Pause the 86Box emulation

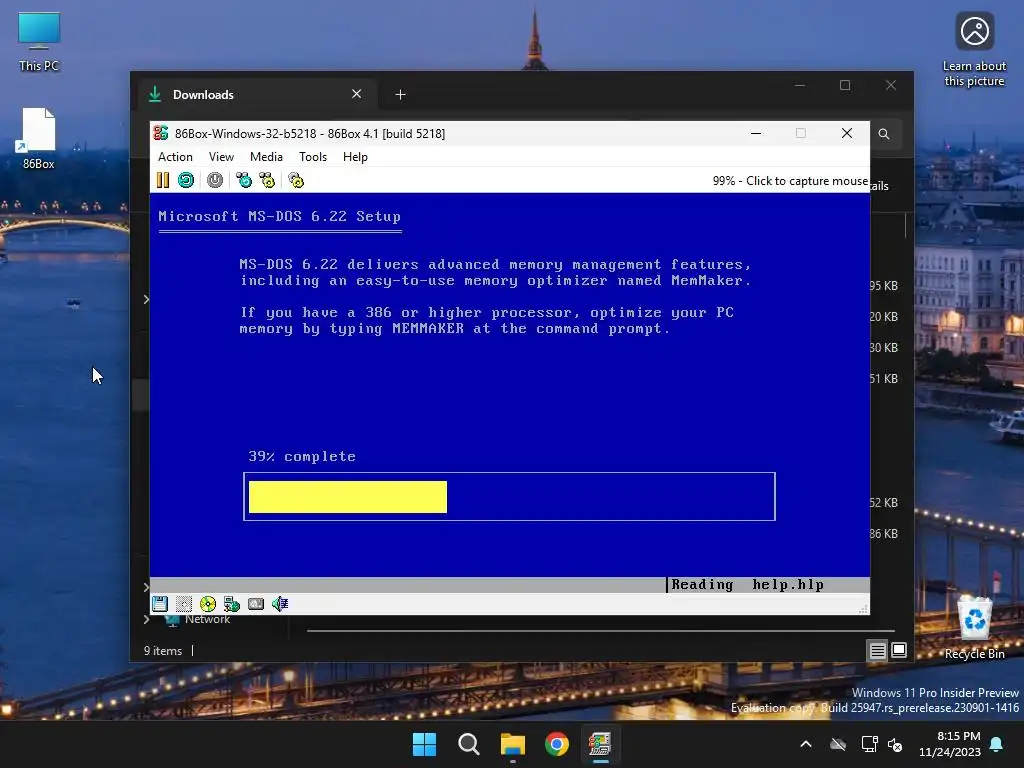pos(163,180)
